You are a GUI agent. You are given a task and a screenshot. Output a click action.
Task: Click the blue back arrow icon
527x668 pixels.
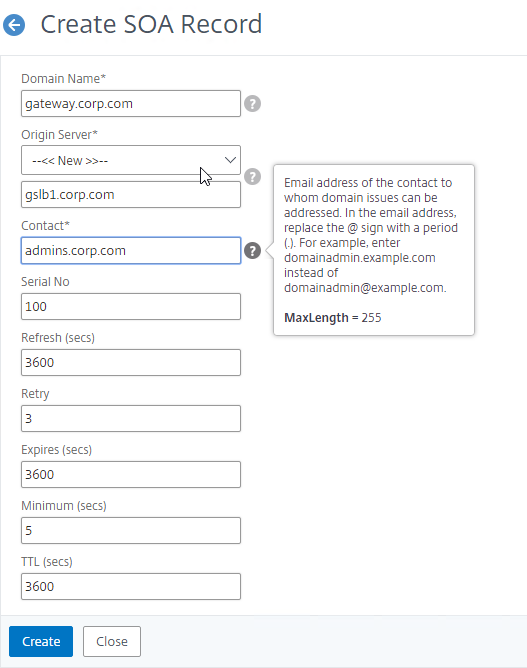(14, 25)
